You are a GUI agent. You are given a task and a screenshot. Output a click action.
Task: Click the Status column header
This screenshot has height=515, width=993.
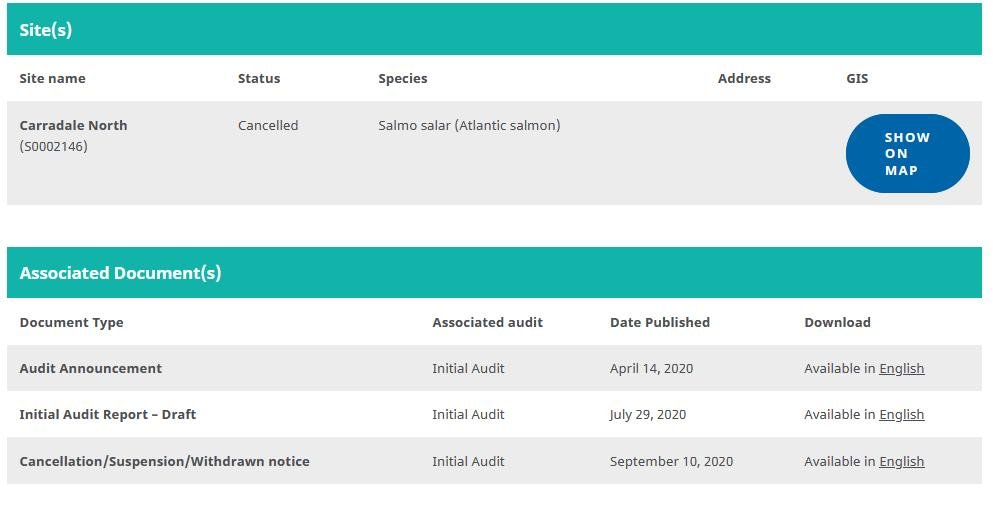(x=259, y=79)
